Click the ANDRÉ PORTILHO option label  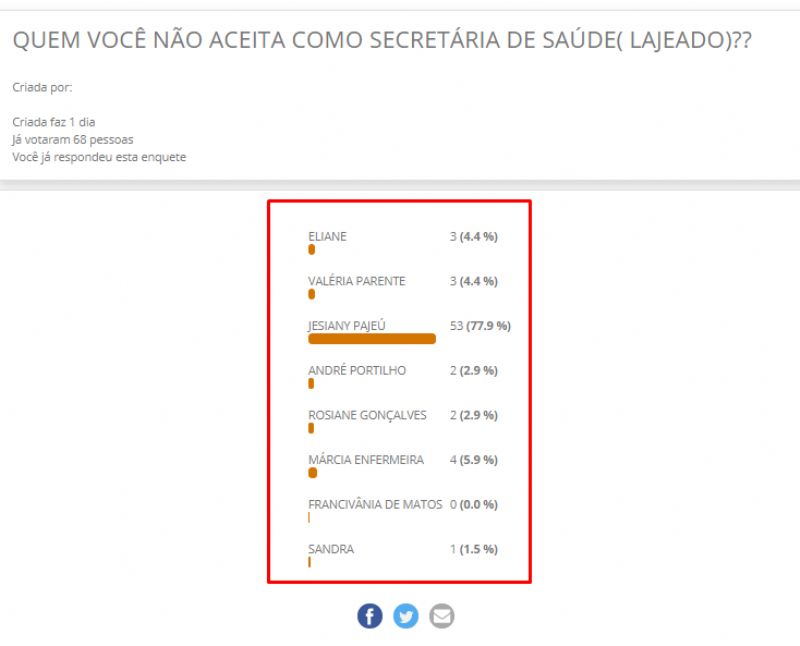pos(357,371)
